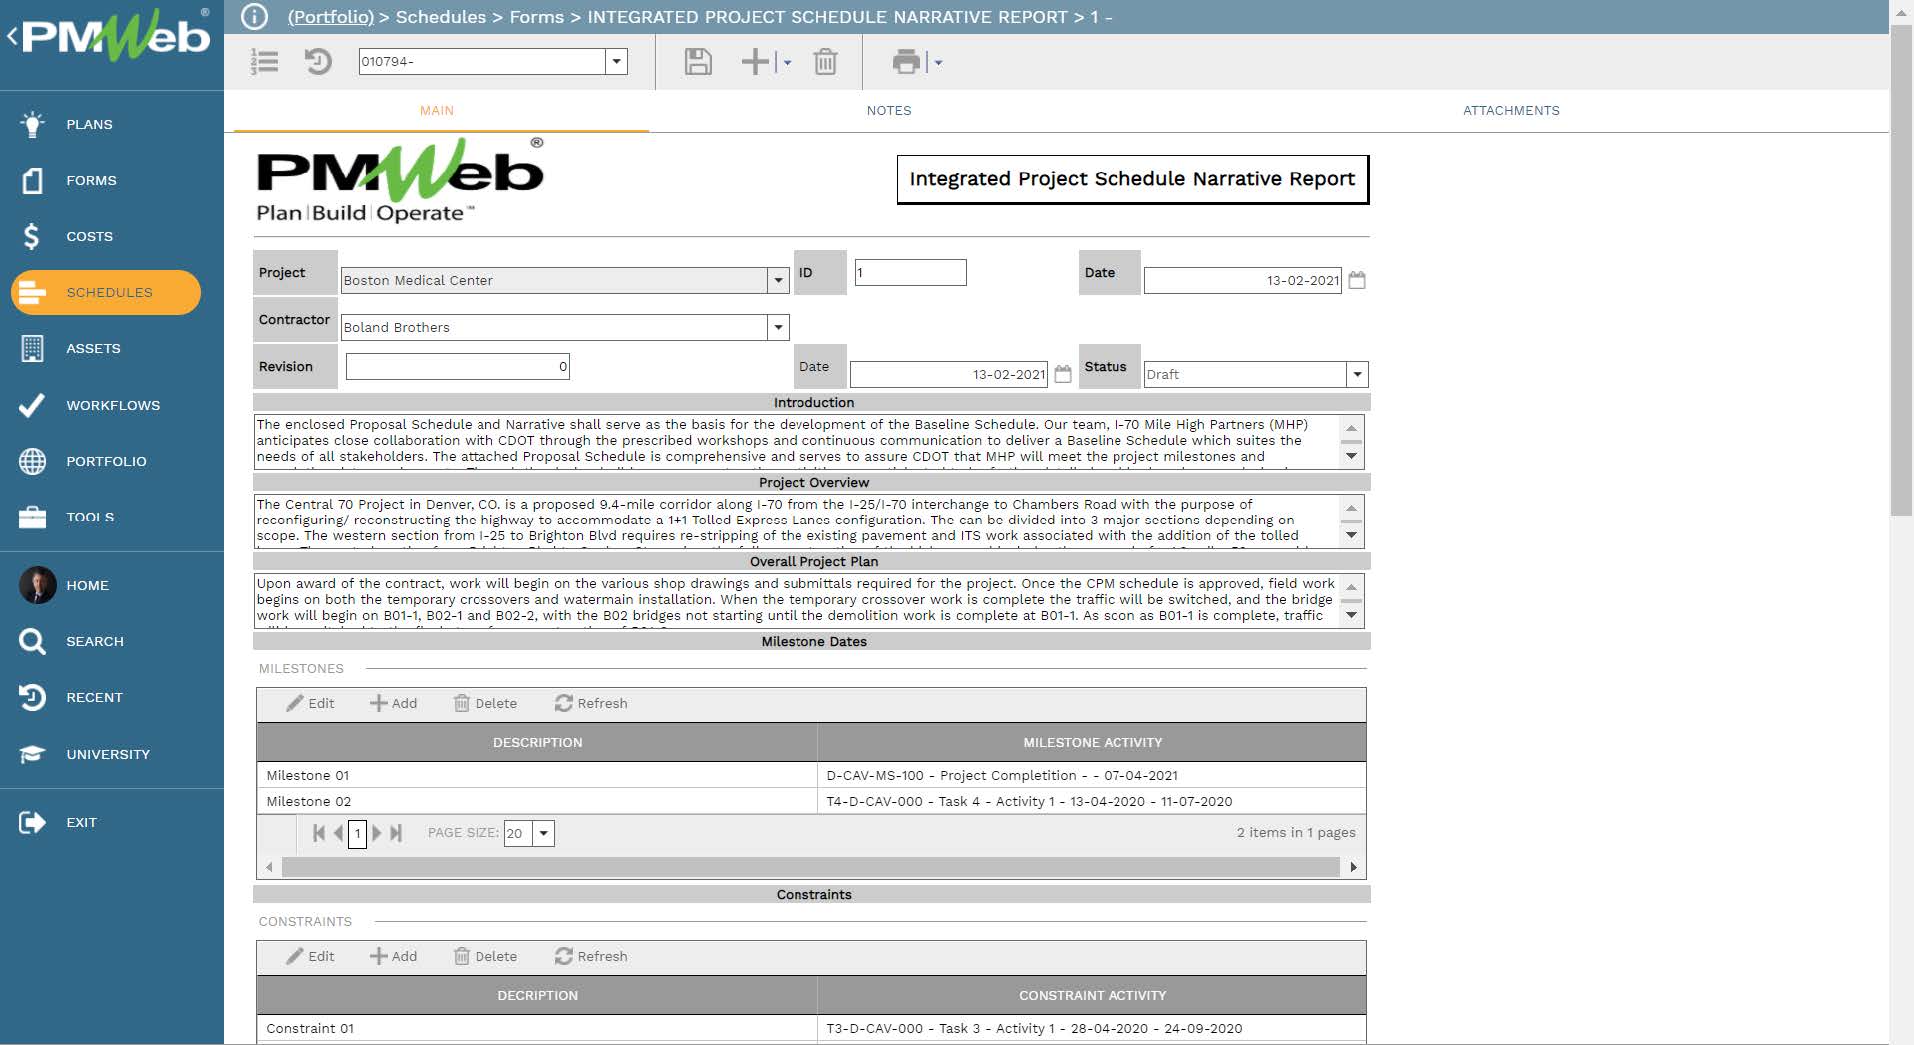This screenshot has width=1914, height=1045.
Task: Select the Costs icon in the sidebar
Action: (32, 236)
